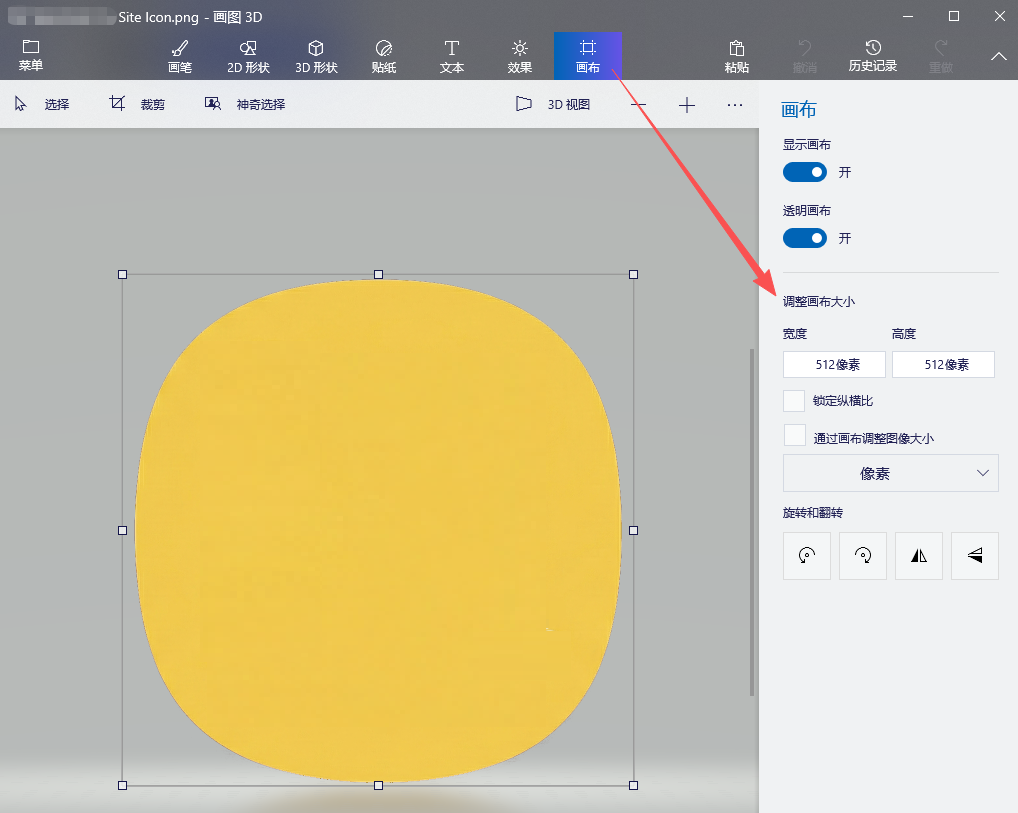Click the bottom-right canvas resize handle
The height and width of the screenshot is (813, 1018).
point(634,786)
